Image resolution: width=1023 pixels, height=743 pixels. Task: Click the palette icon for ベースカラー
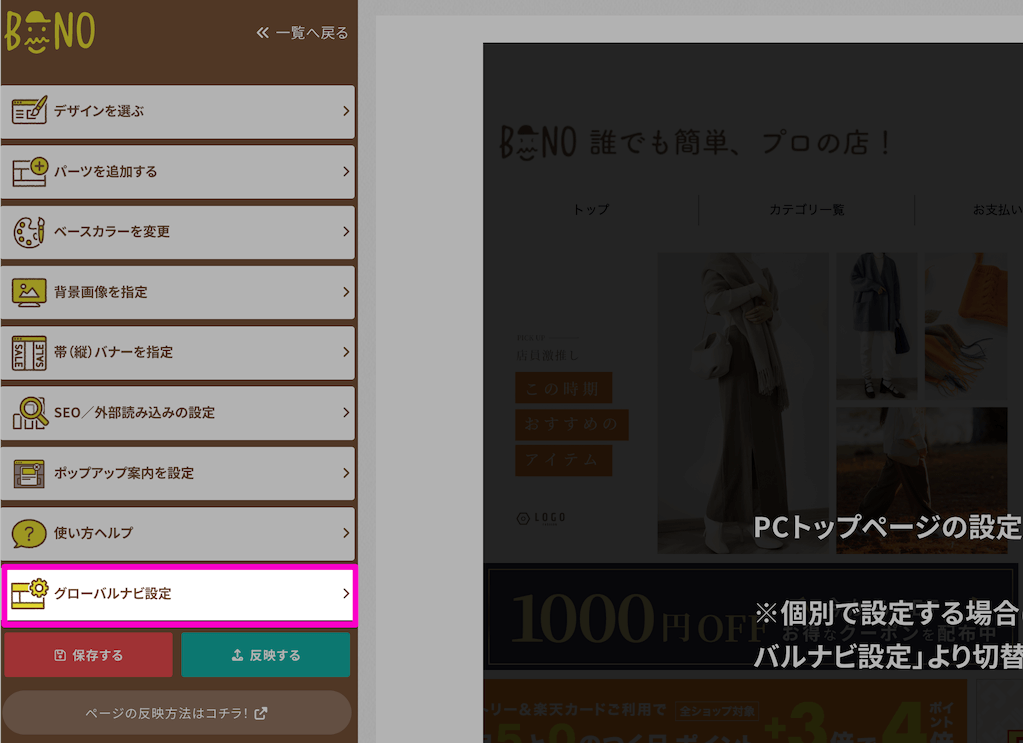click(x=29, y=231)
